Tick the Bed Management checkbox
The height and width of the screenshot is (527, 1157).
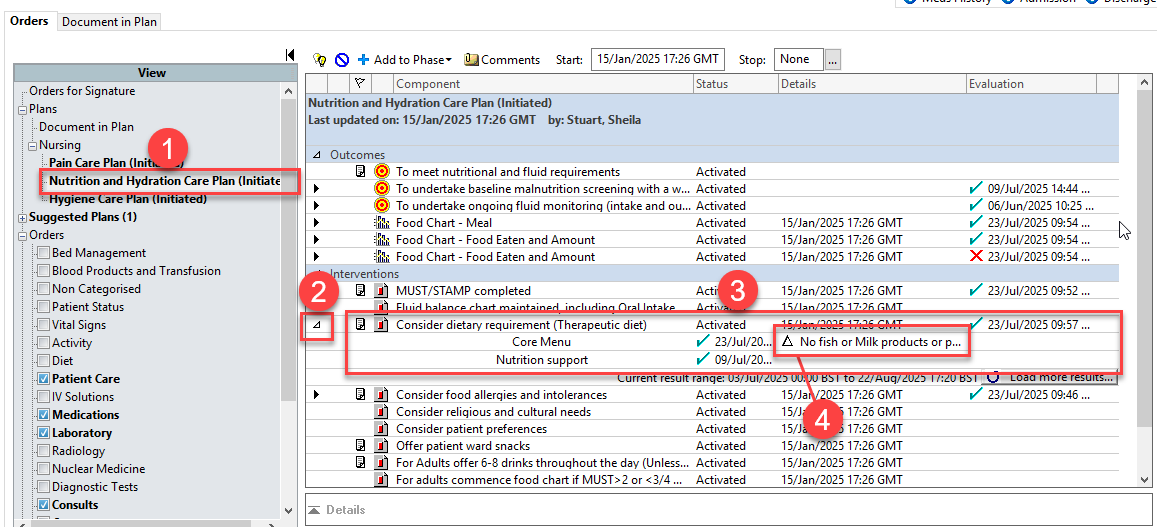44,253
